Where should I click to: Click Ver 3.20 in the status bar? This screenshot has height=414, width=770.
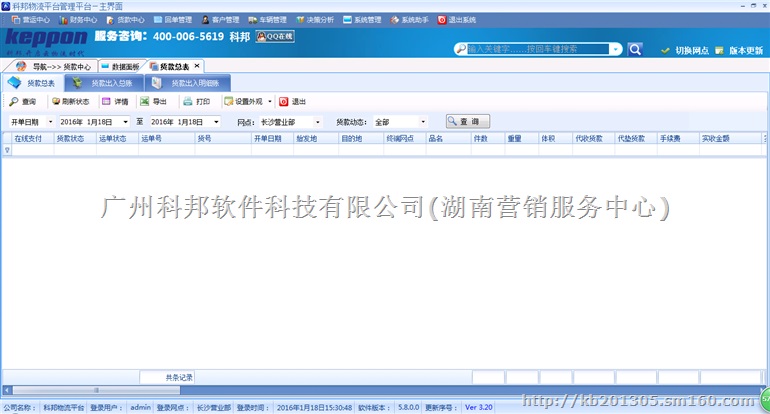(x=479, y=407)
